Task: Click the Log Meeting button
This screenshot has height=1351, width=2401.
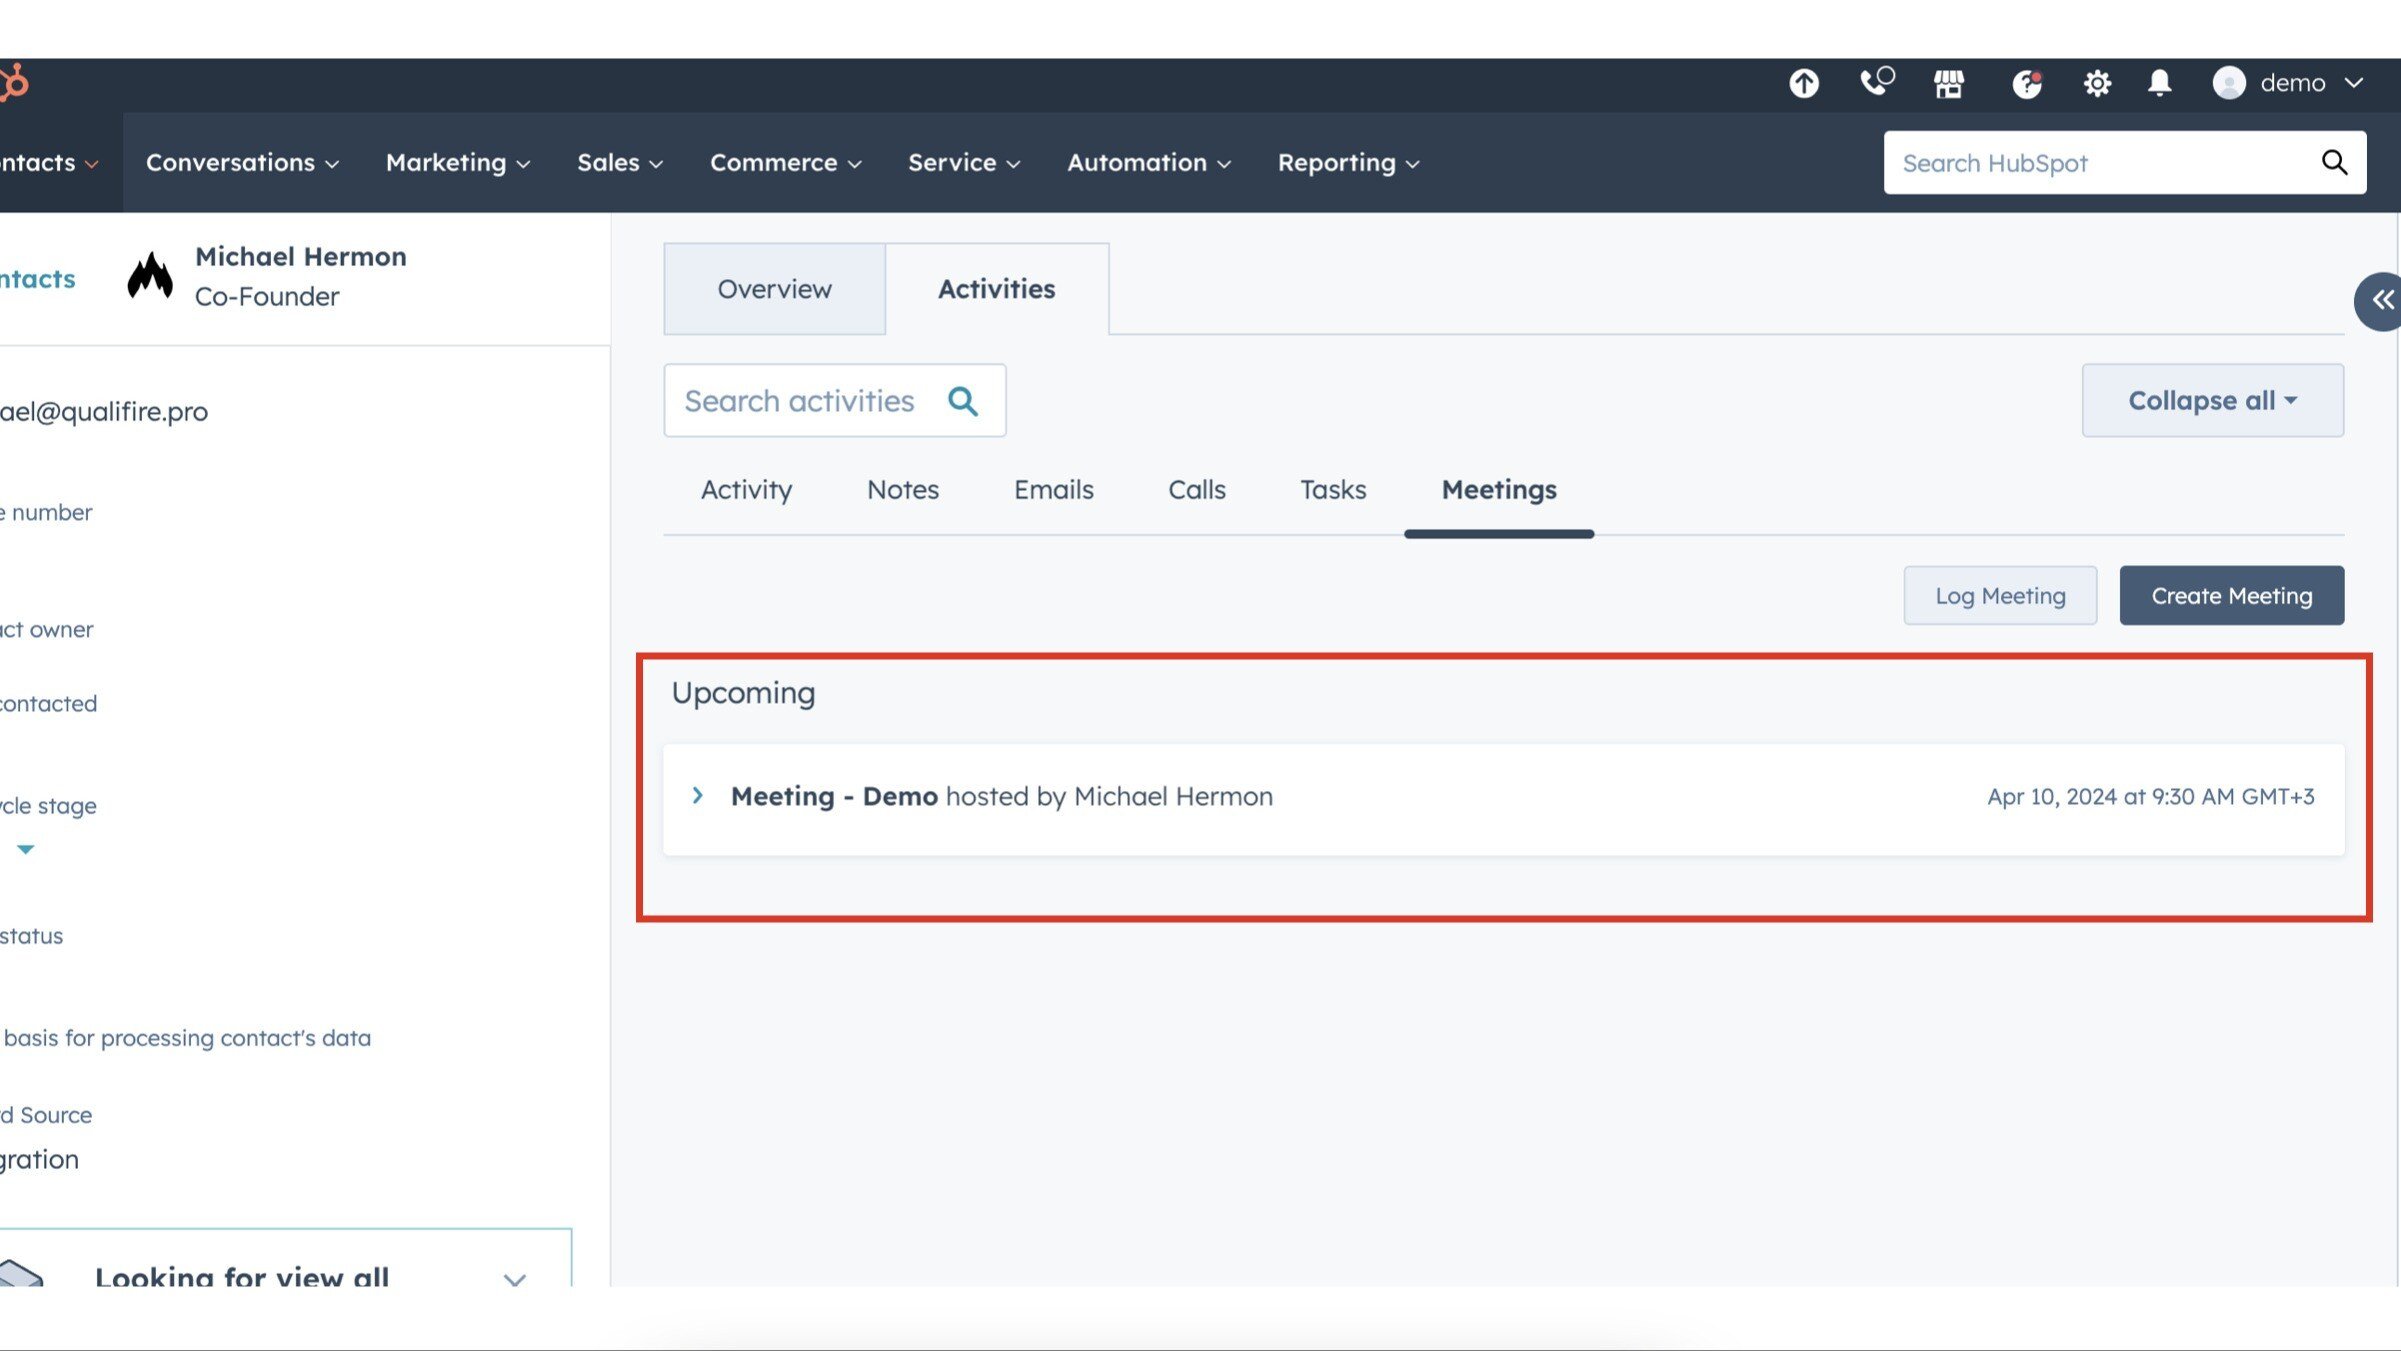Action: (x=2000, y=596)
